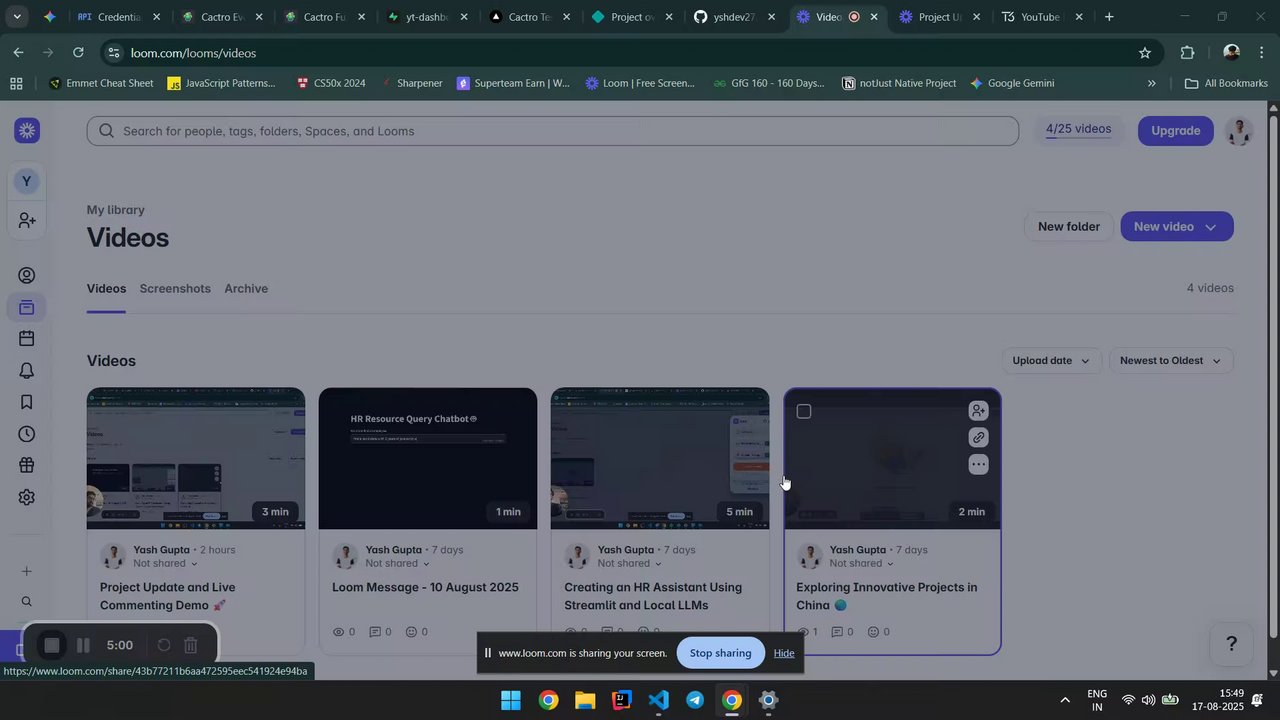Stop the recording with square stop button
Image resolution: width=1280 pixels, height=720 pixels.
click(52, 646)
